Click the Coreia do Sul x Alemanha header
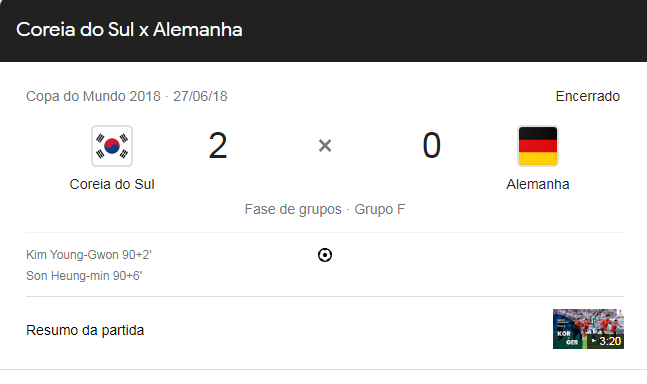The width and height of the screenshot is (647, 384). (x=129, y=30)
